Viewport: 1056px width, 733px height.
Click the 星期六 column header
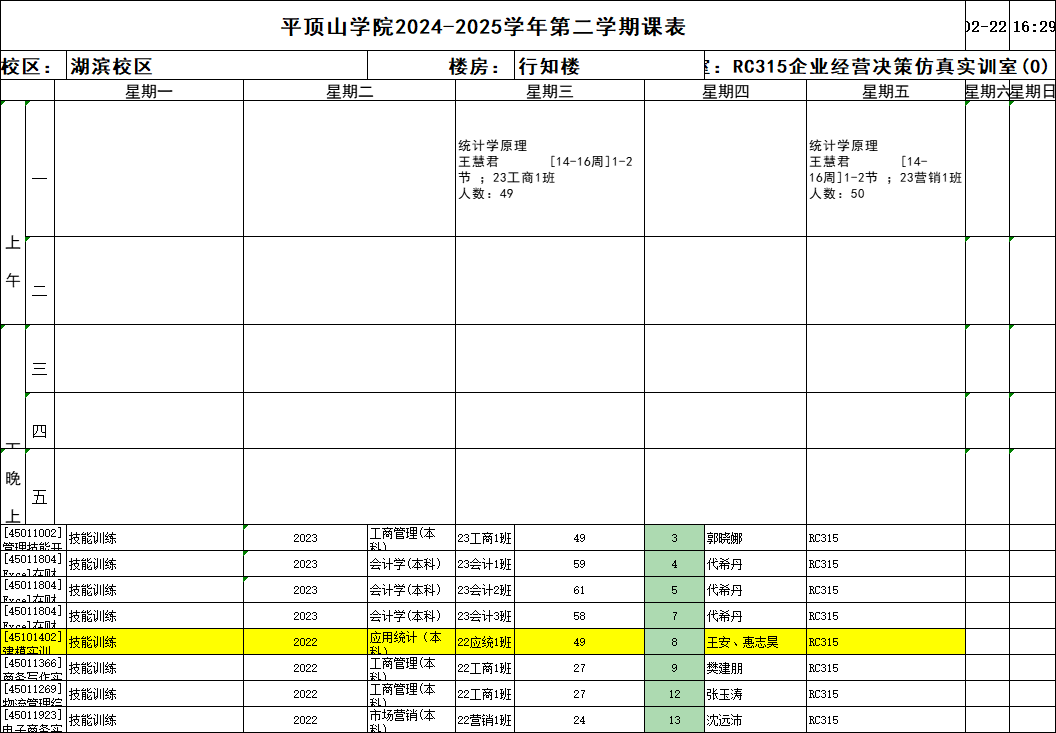coord(987,91)
